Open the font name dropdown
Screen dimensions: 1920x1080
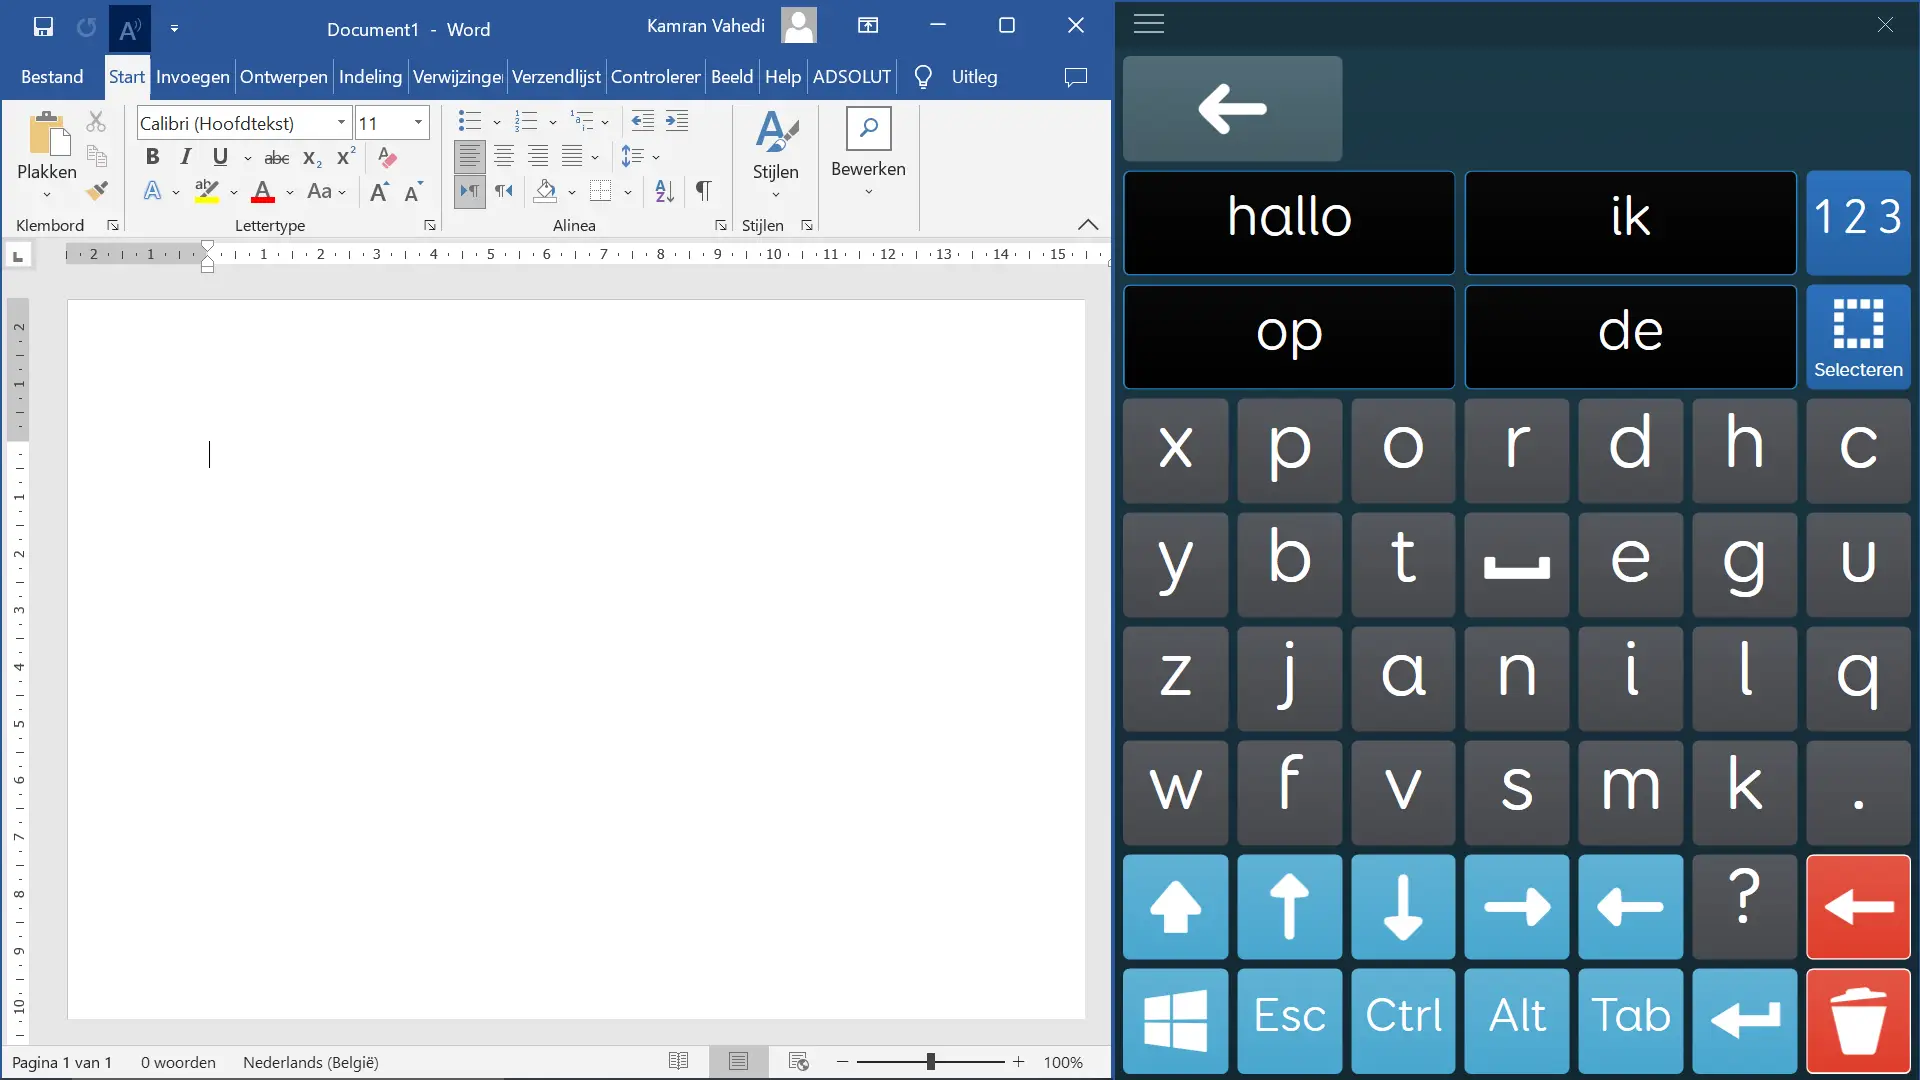tap(342, 123)
